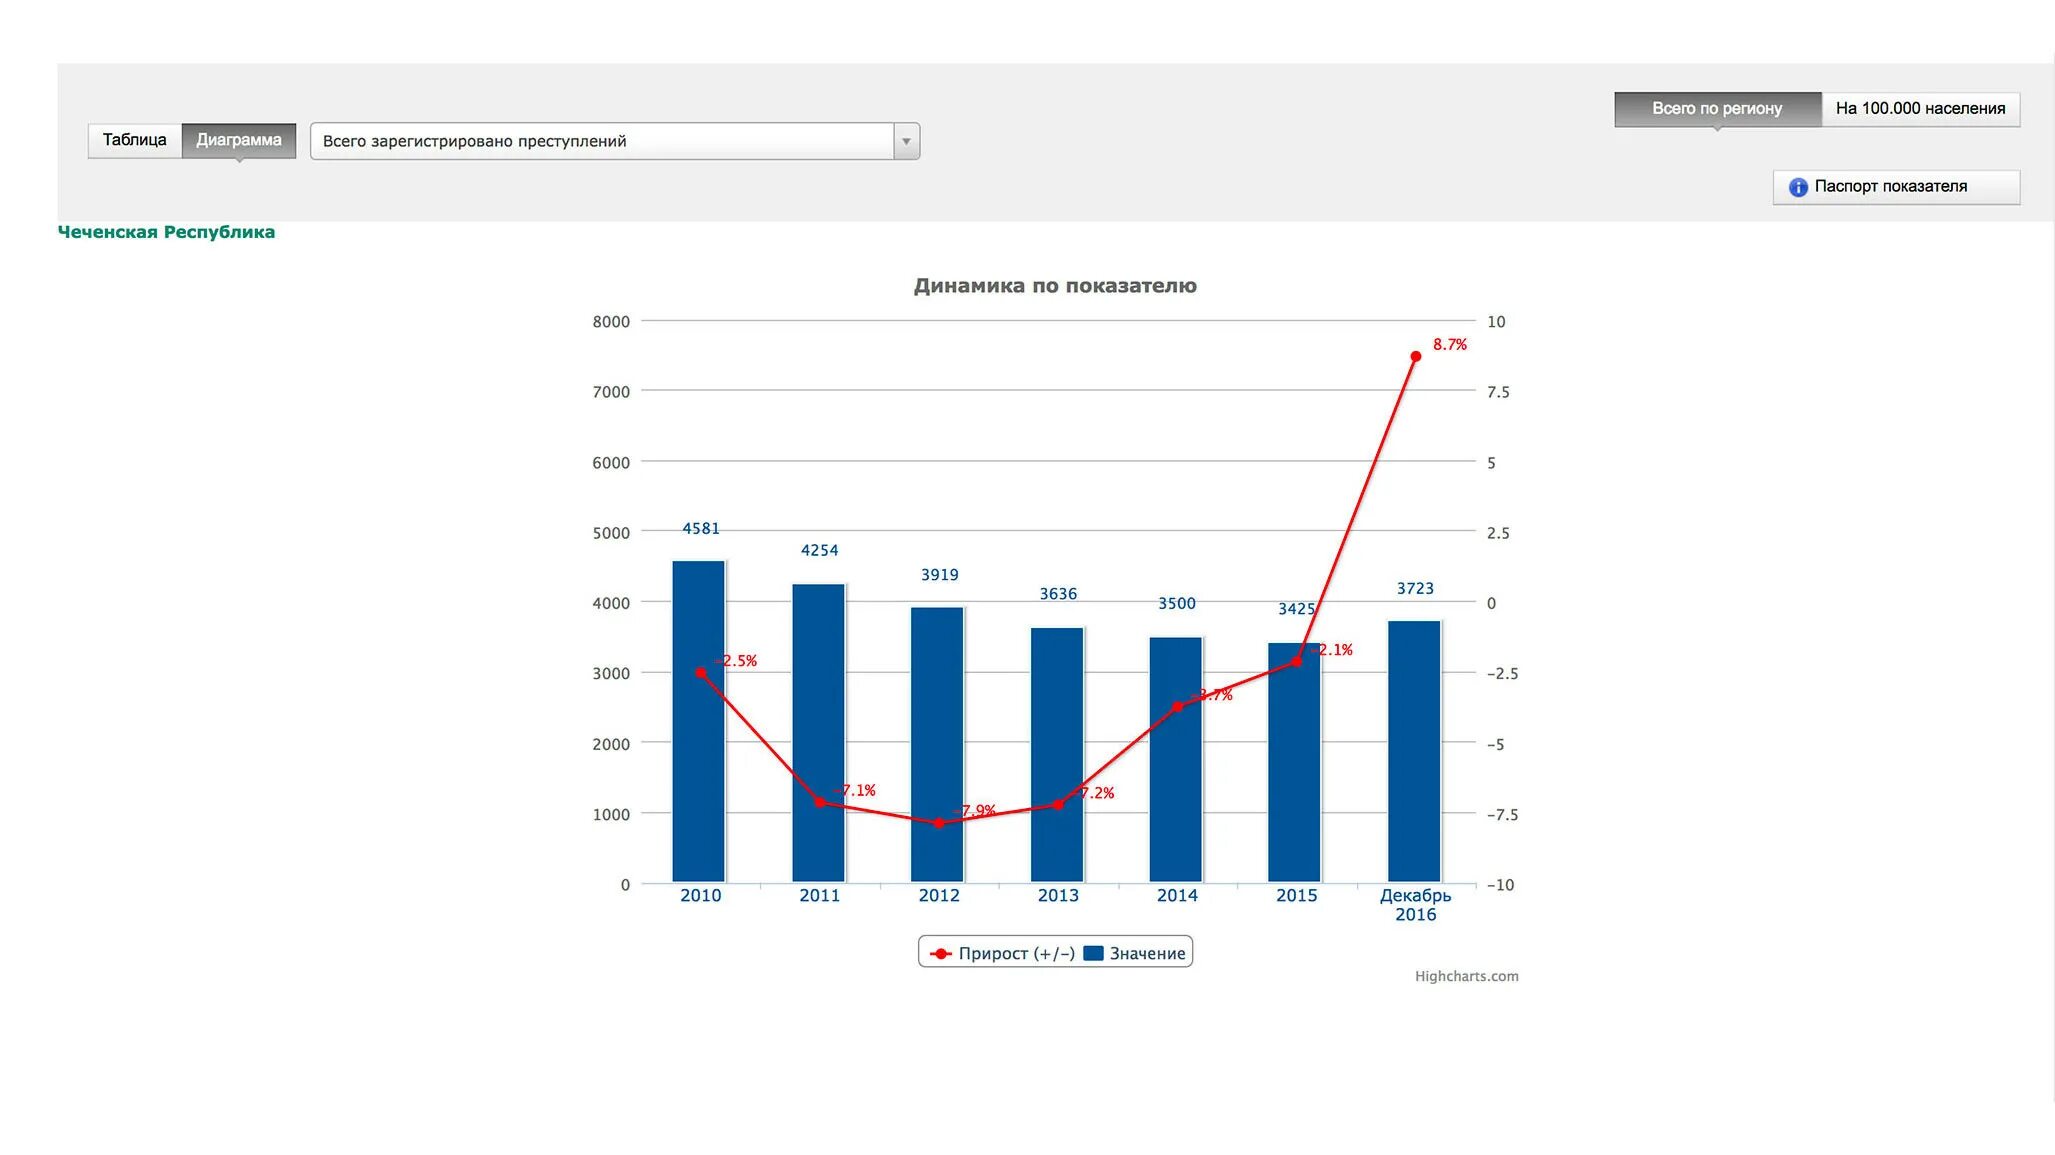Select the Диаграмма tab
Viewport: 2055px width, 1155px height.
point(238,140)
